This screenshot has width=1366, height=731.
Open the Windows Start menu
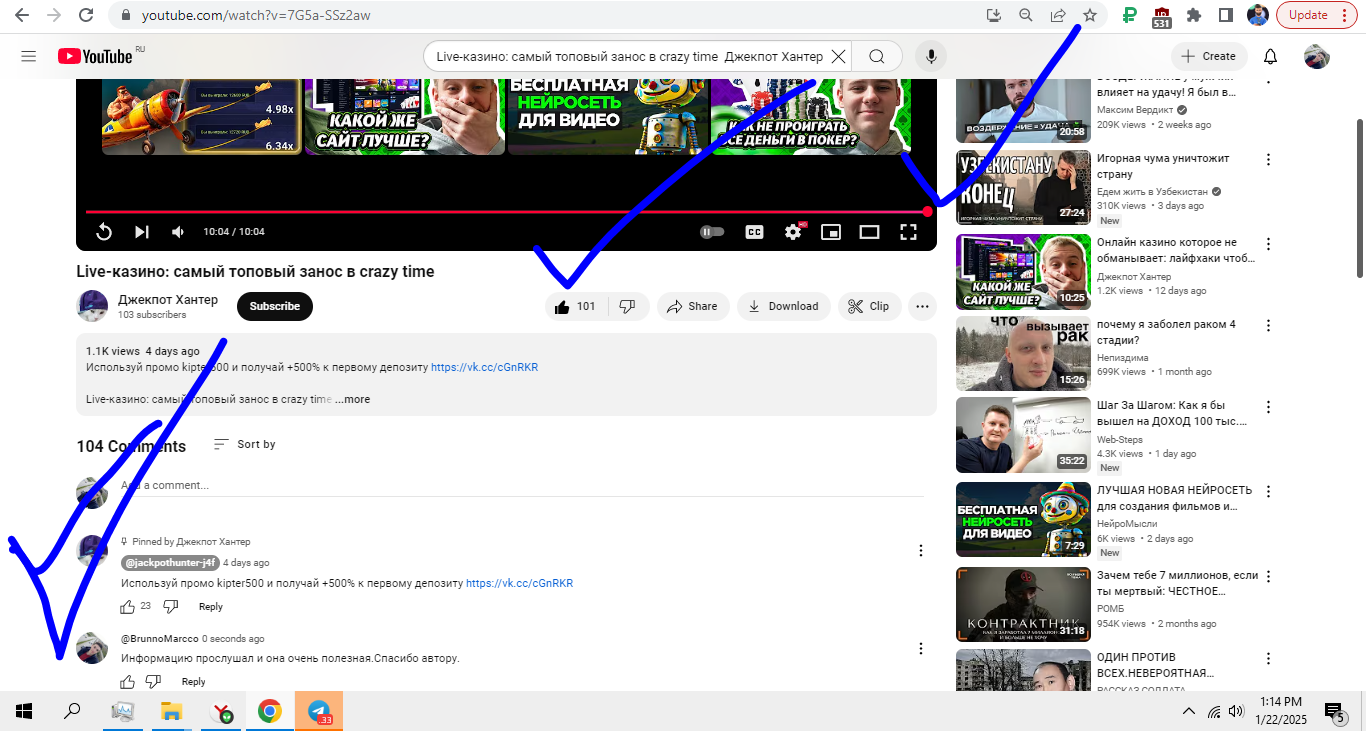pyautogui.click(x=24, y=711)
